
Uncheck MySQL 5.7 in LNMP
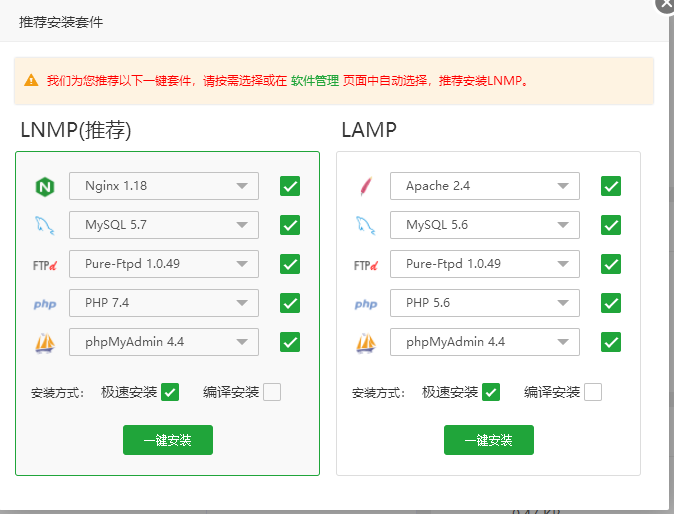[290, 225]
